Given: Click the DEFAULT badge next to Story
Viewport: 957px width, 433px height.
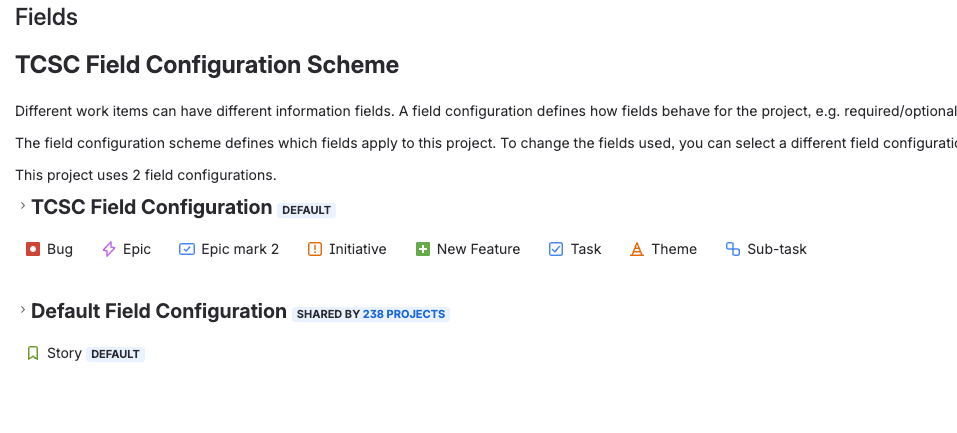Looking at the screenshot, I should [116, 354].
